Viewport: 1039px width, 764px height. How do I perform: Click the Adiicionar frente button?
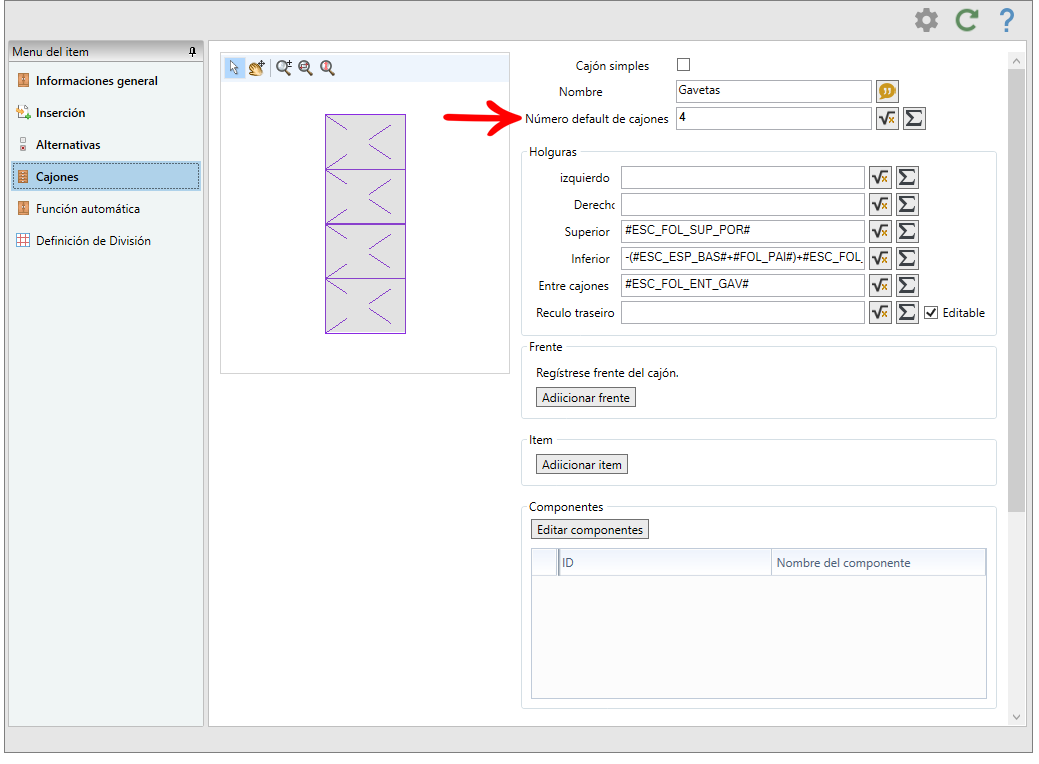click(x=586, y=398)
